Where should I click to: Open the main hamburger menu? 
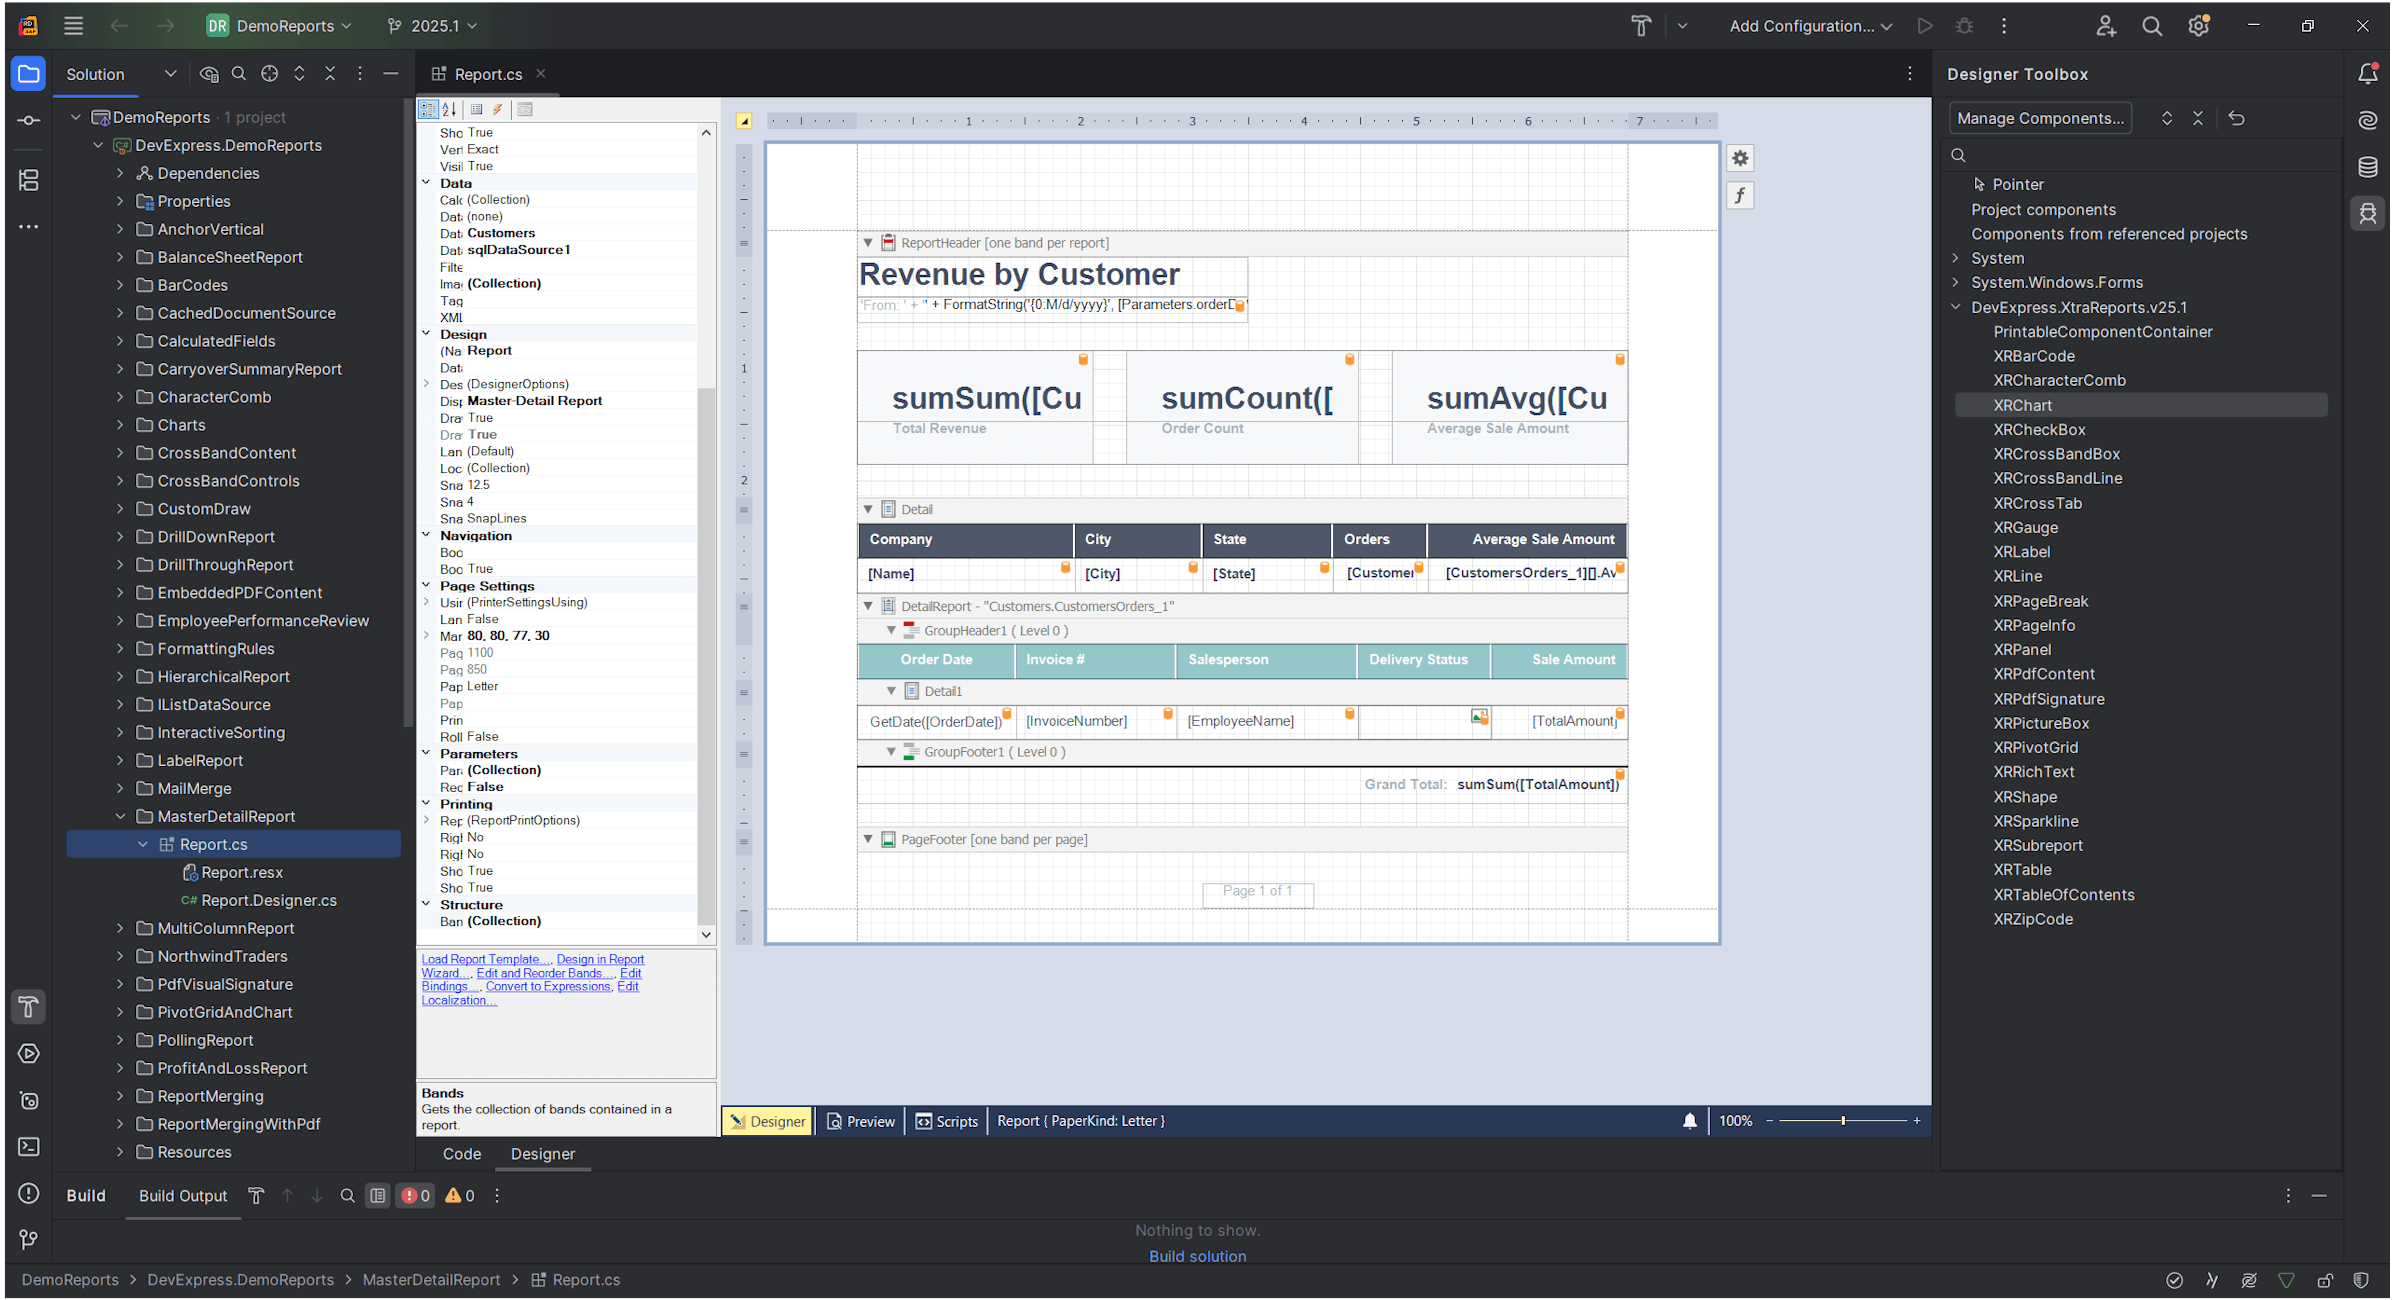pyautogui.click(x=73, y=25)
